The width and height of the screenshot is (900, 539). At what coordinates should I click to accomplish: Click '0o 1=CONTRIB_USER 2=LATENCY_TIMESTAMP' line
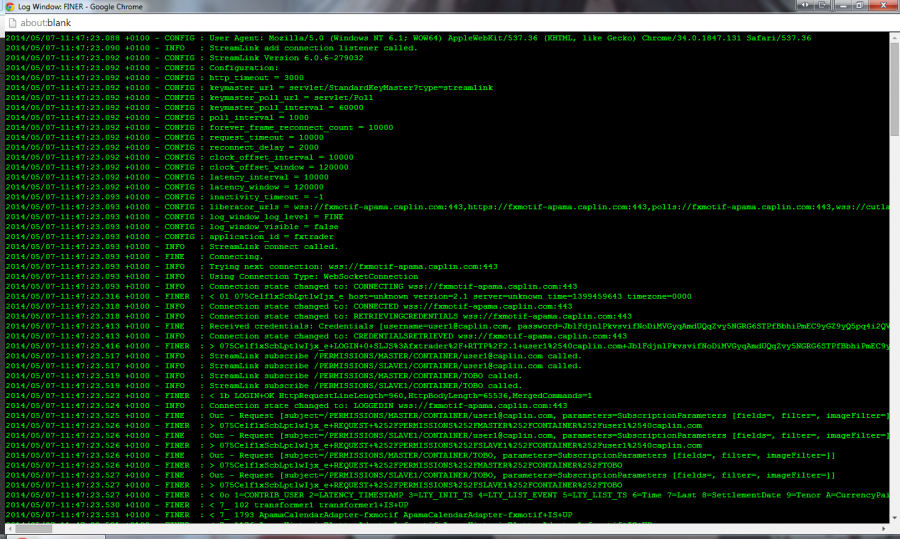coord(447,495)
